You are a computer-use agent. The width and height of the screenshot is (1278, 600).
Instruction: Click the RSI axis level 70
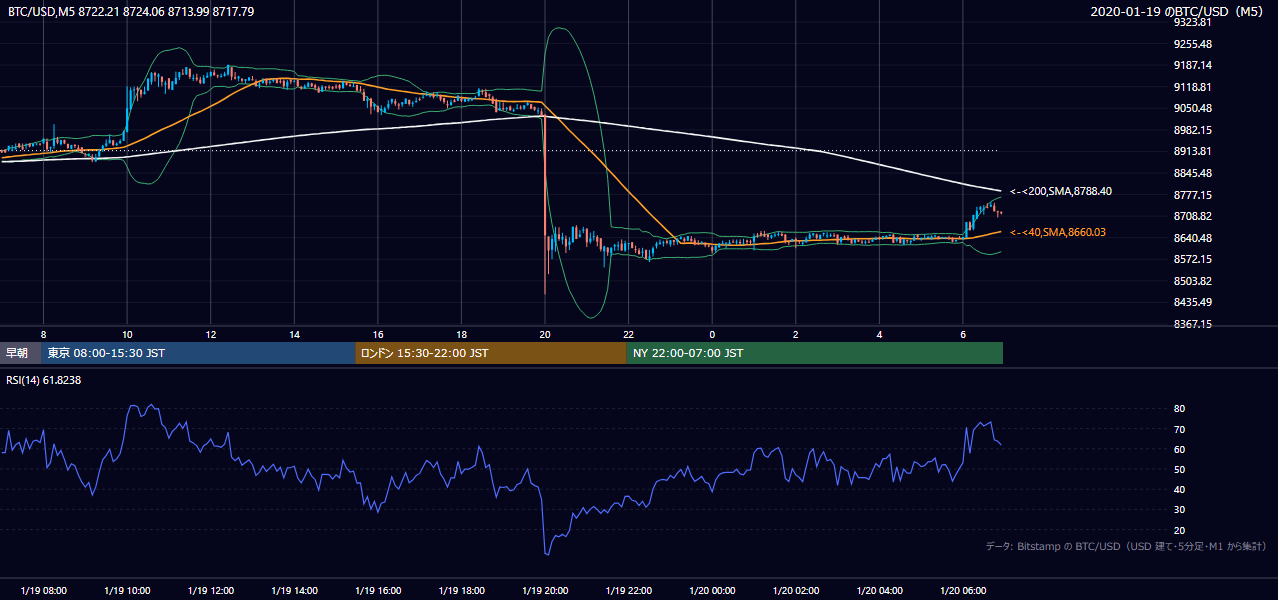[x=1179, y=429]
